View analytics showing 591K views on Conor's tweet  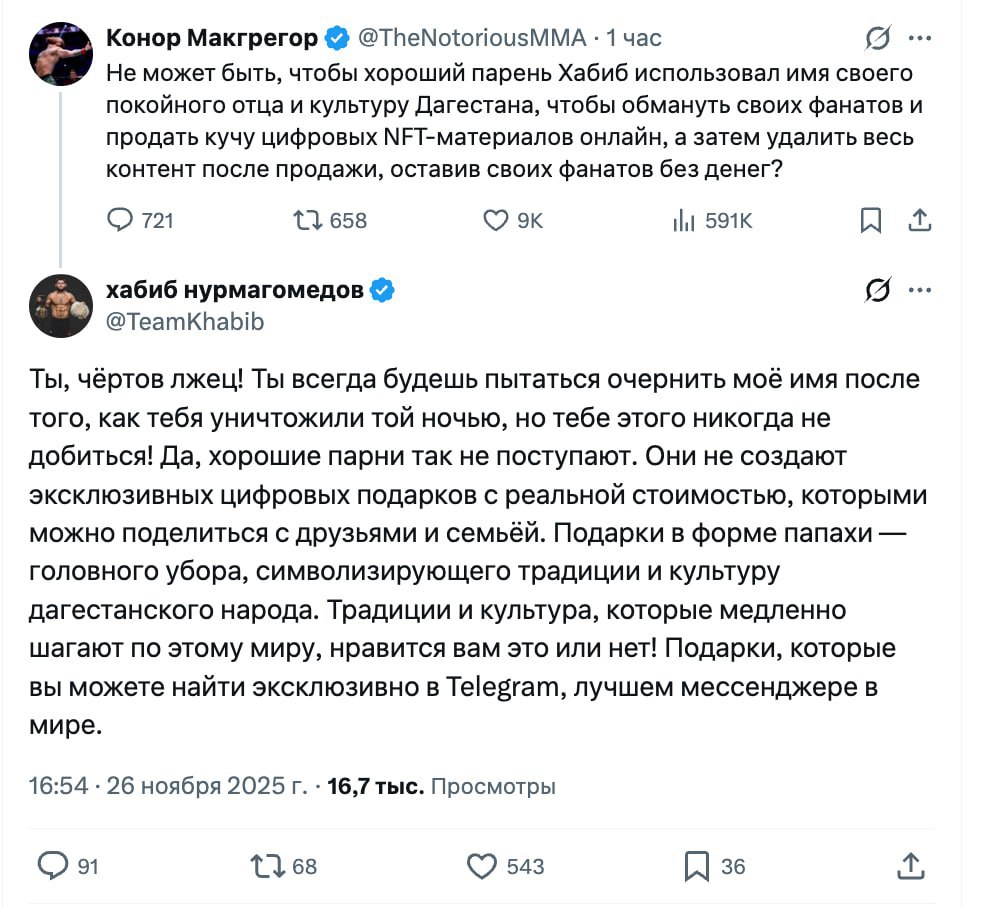coord(684,221)
